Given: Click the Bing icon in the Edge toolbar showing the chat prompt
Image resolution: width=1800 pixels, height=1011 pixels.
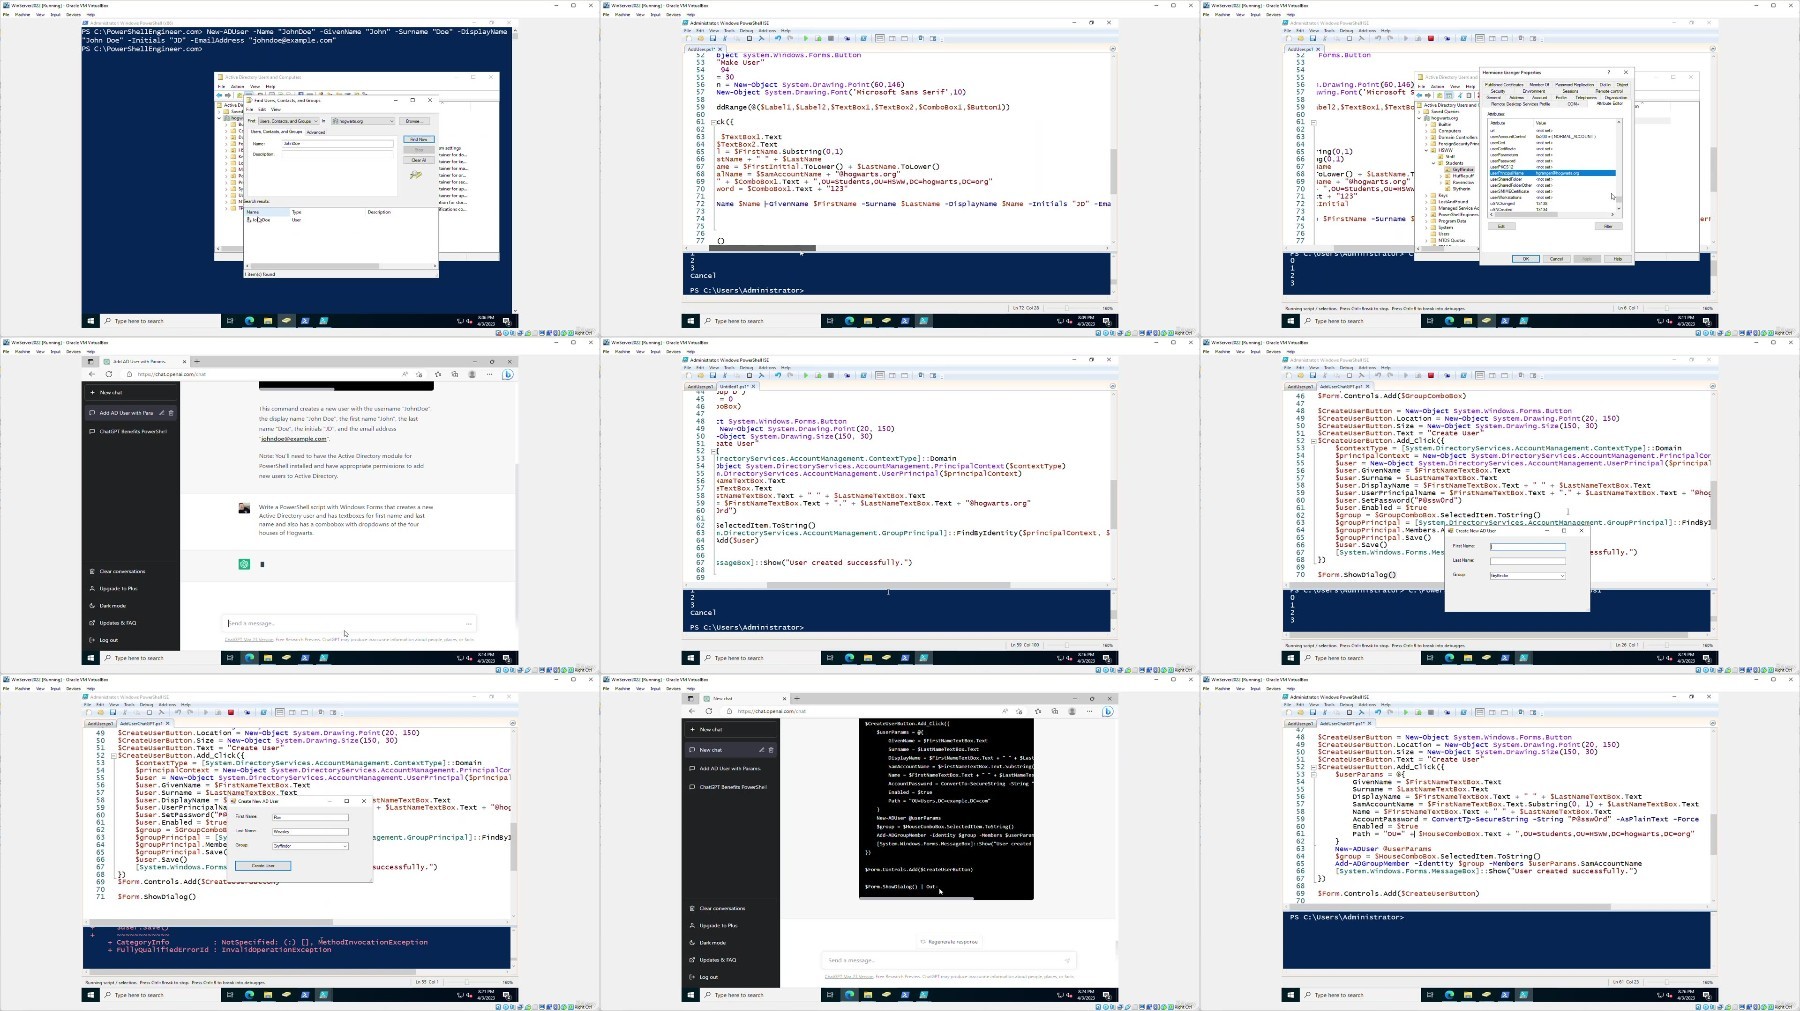Looking at the screenshot, I should tap(507, 374).
